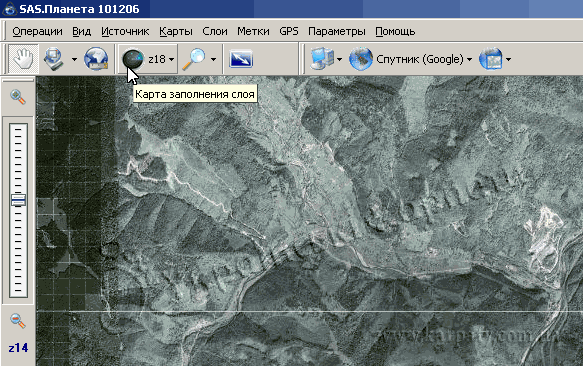Click the download from computer icon
Screen dimensions: 583x366
point(54,59)
